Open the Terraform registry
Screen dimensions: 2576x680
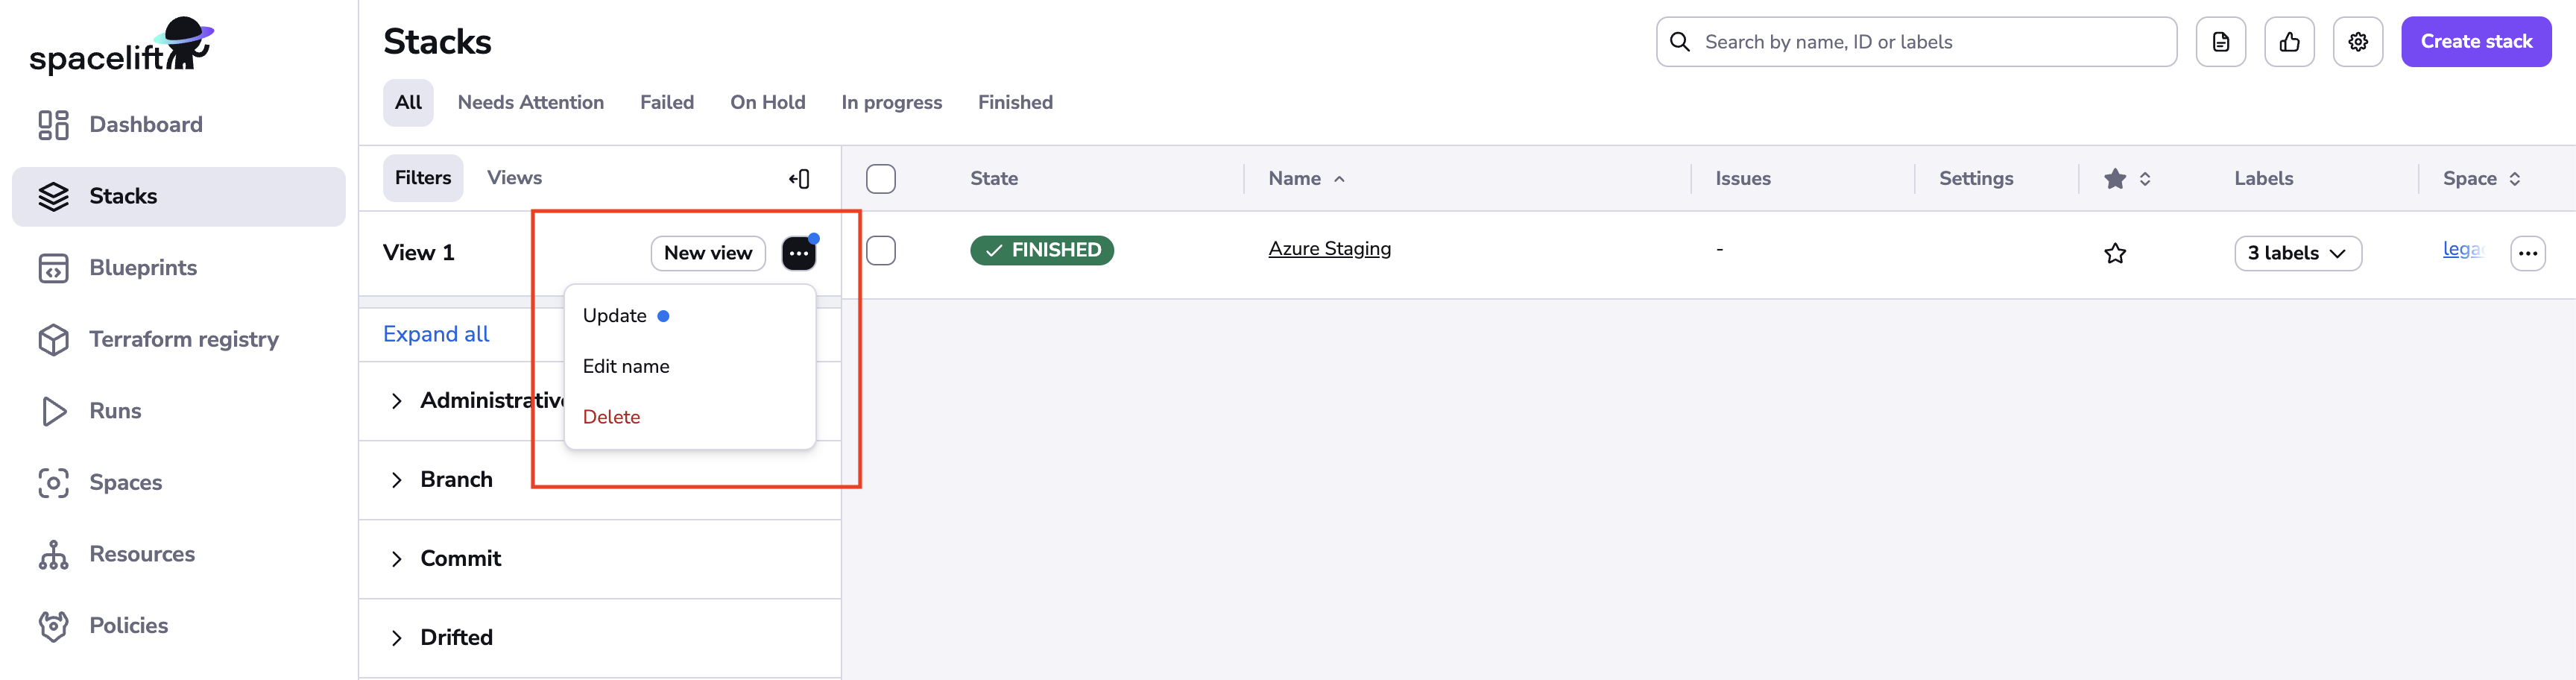pos(184,339)
